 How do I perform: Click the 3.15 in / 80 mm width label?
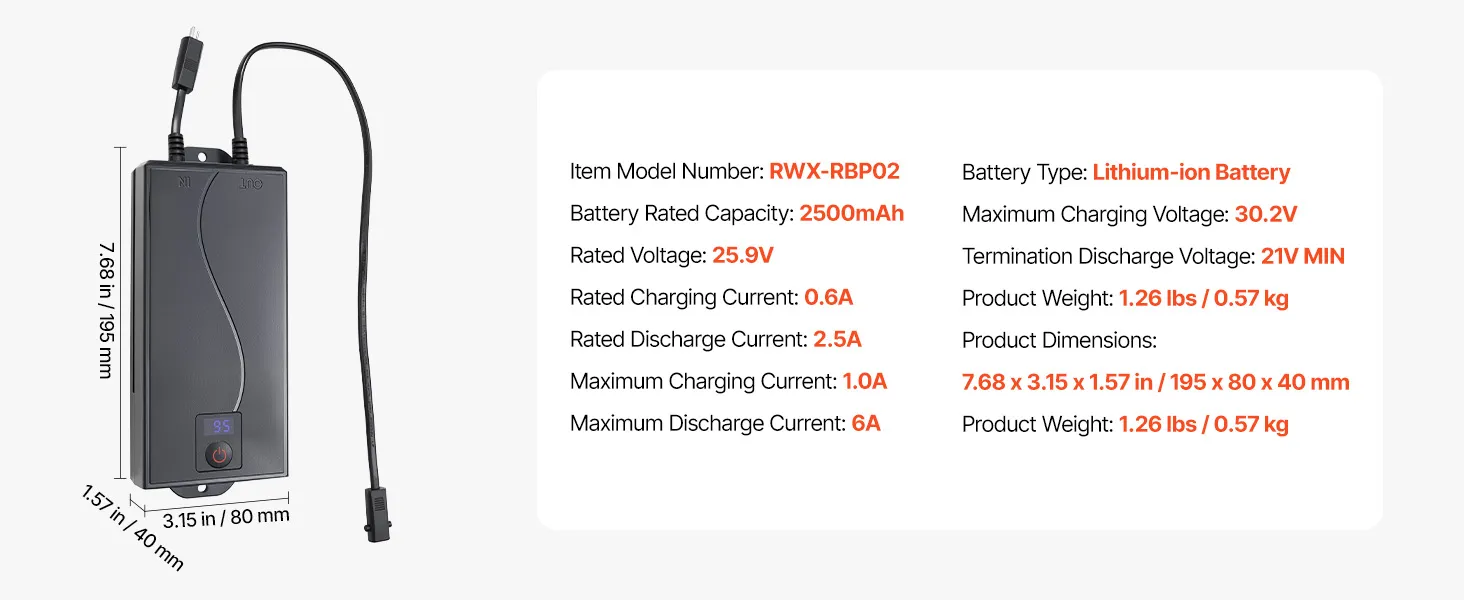click(226, 520)
